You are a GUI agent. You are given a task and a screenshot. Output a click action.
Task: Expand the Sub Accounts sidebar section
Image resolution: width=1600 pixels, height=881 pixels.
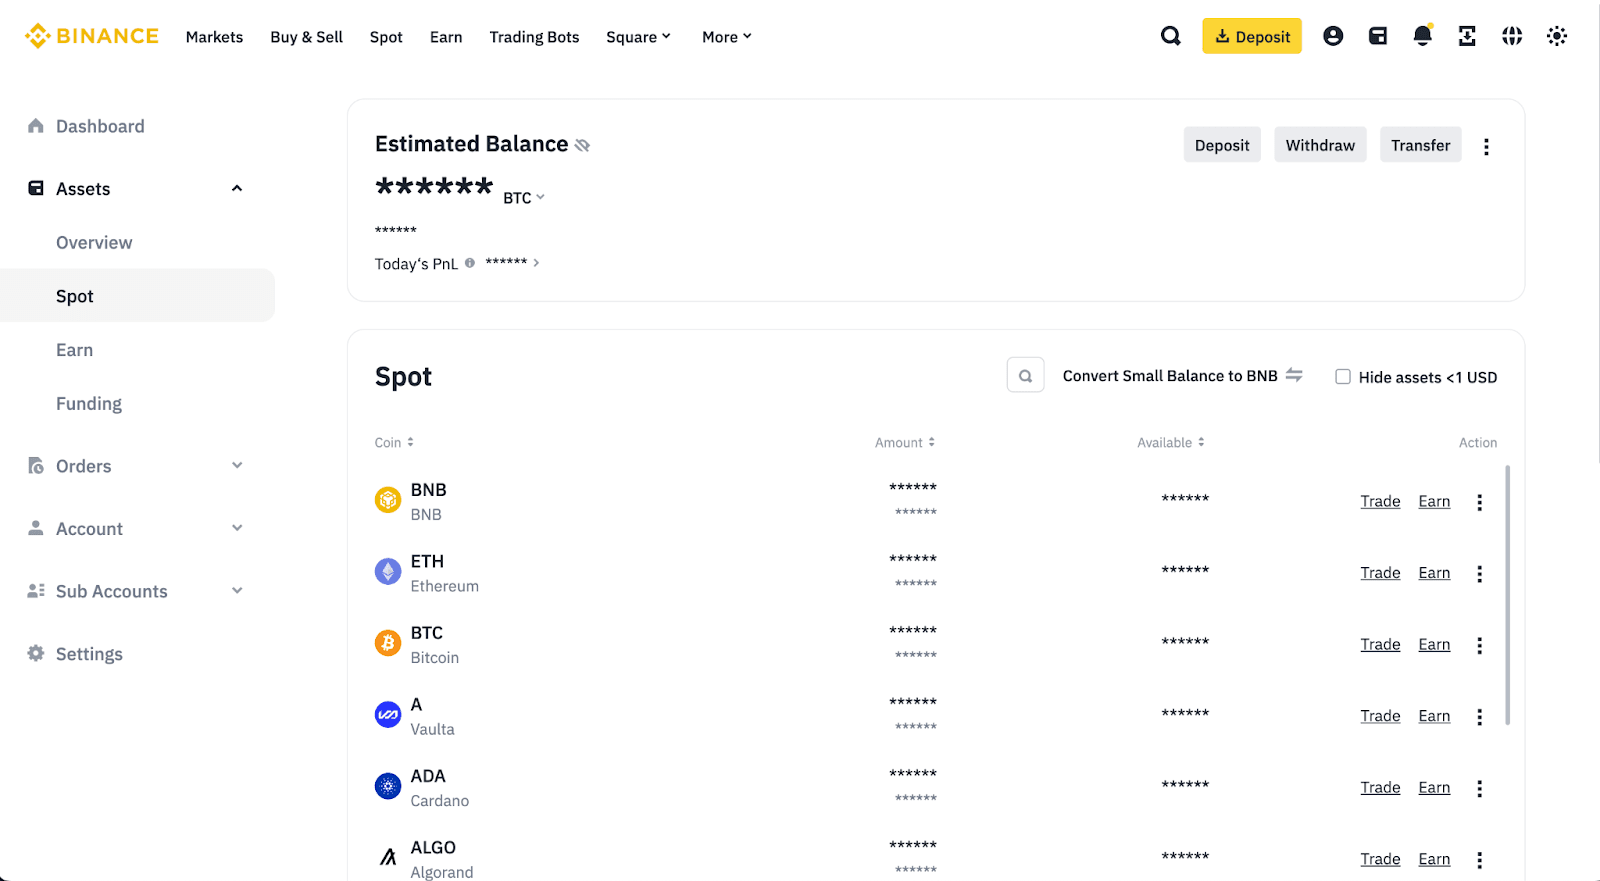237,590
